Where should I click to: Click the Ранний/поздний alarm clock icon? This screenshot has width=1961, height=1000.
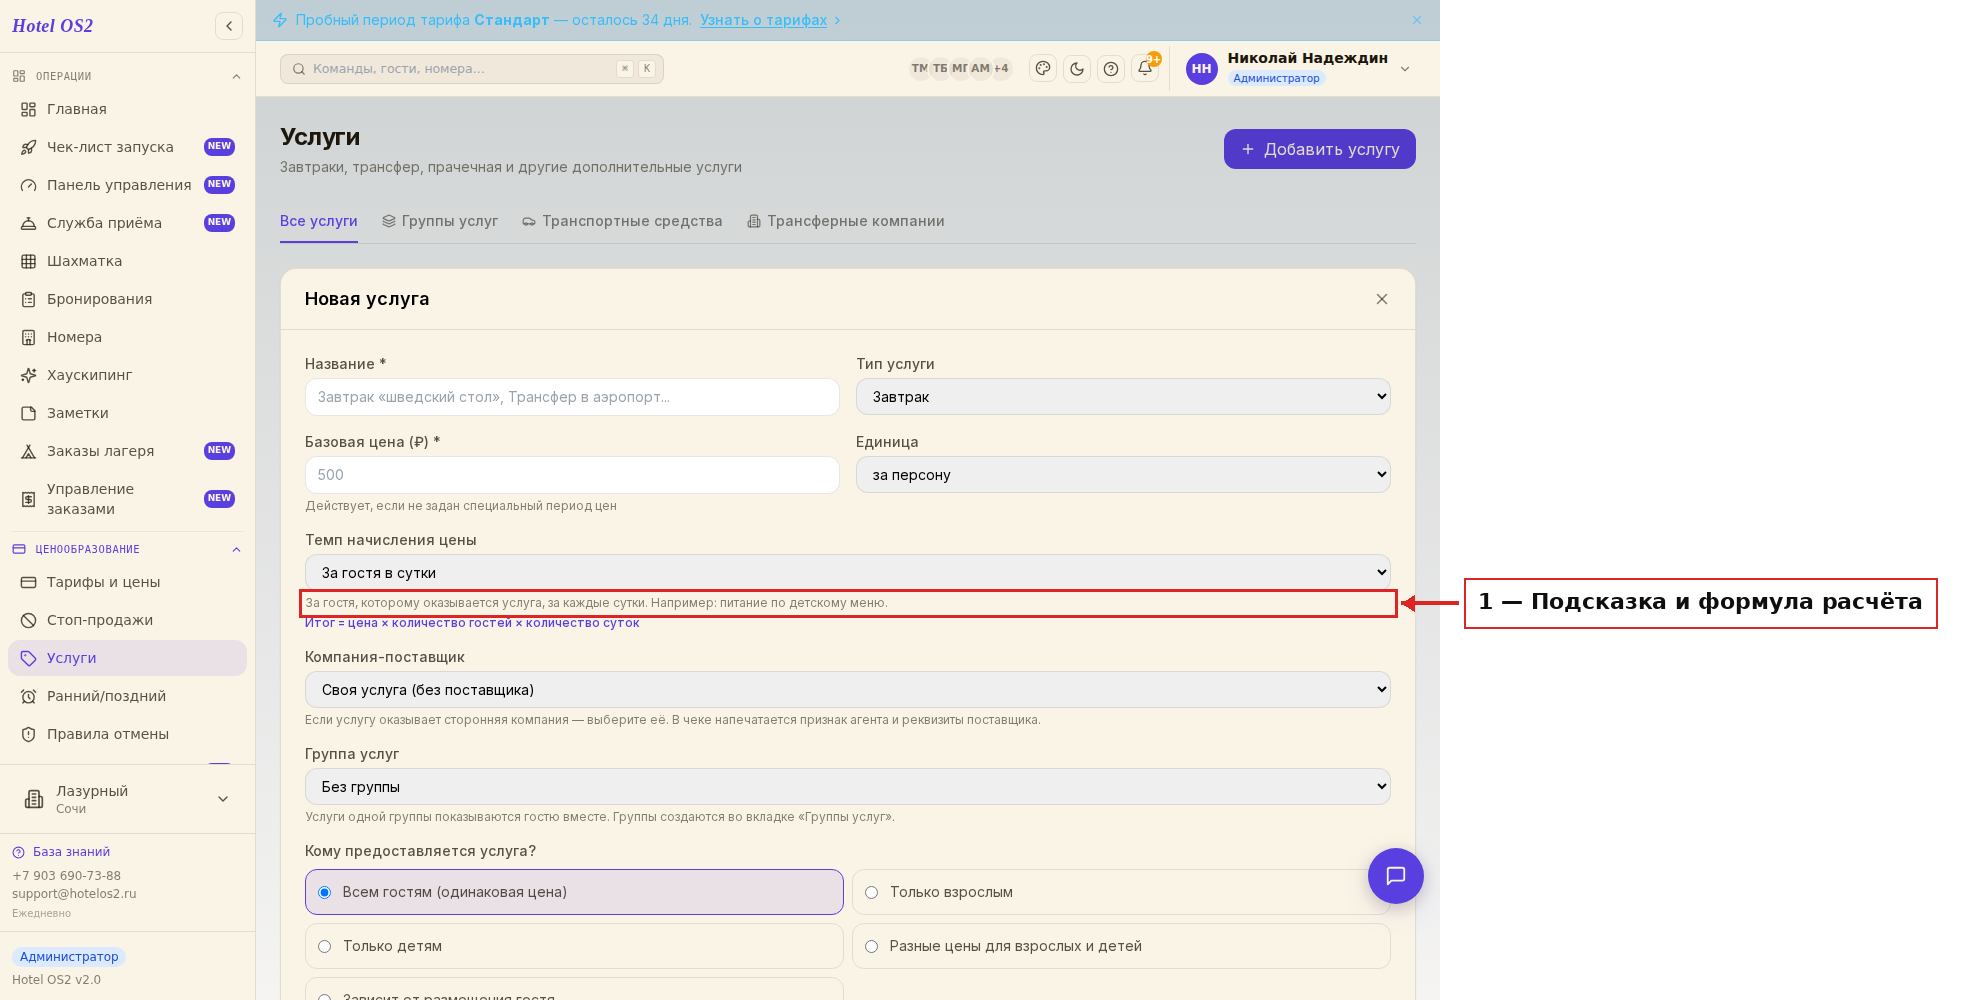coord(29,696)
